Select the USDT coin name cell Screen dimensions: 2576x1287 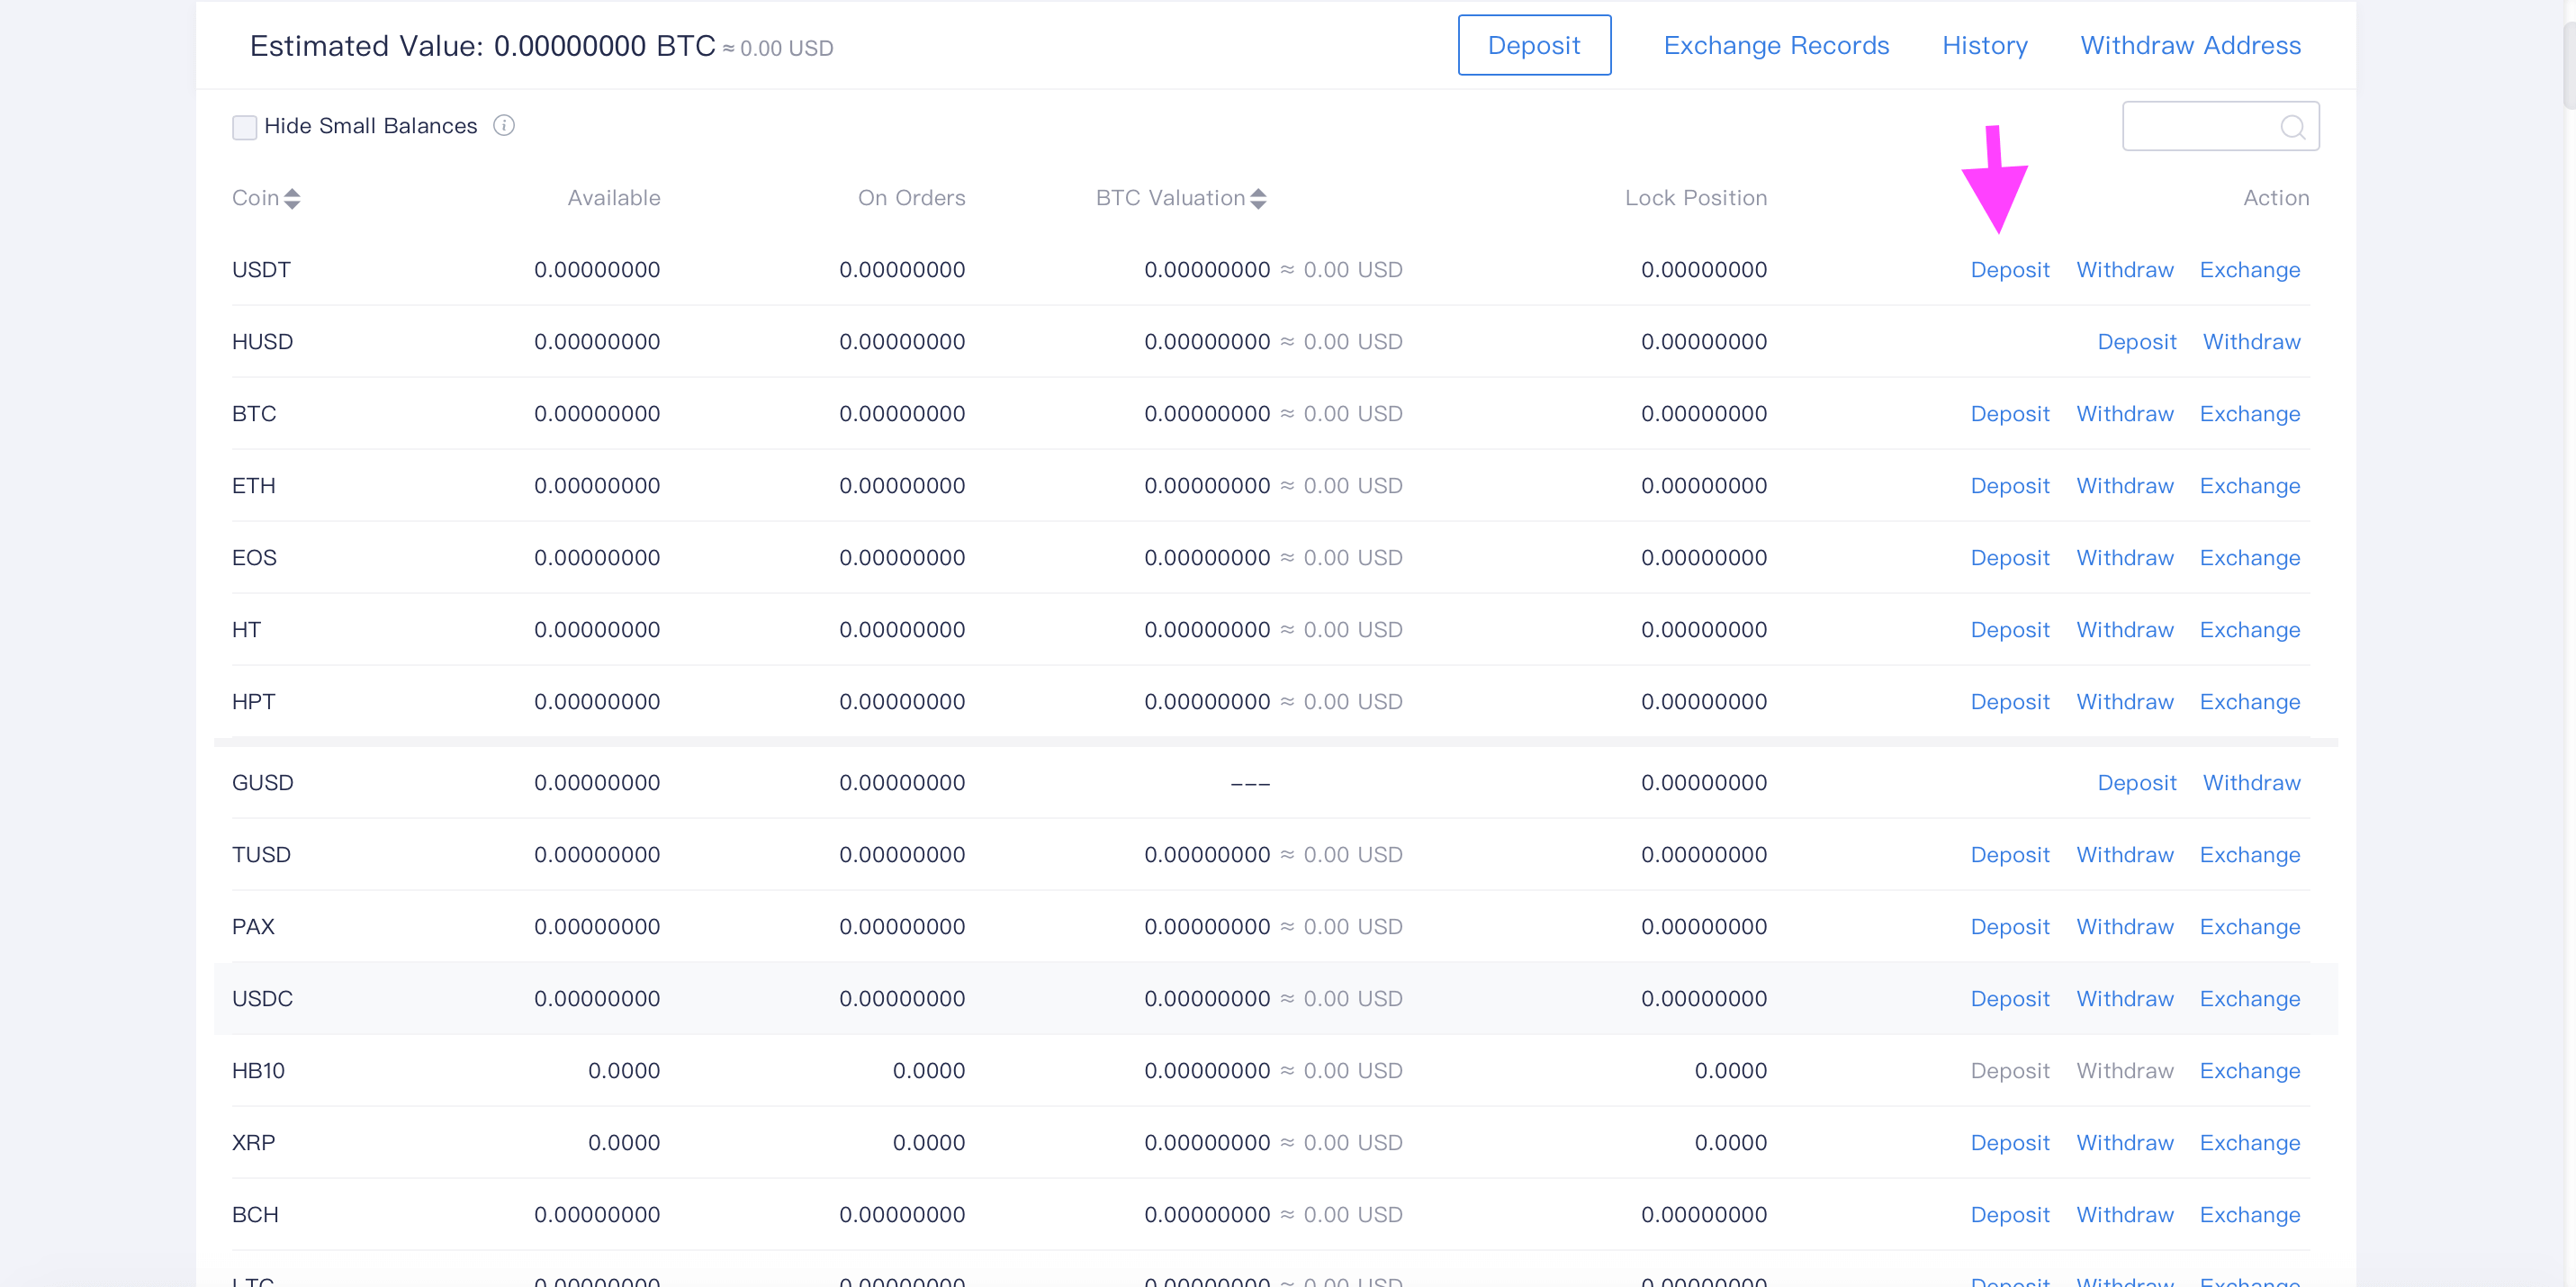pyautogui.click(x=261, y=270)
